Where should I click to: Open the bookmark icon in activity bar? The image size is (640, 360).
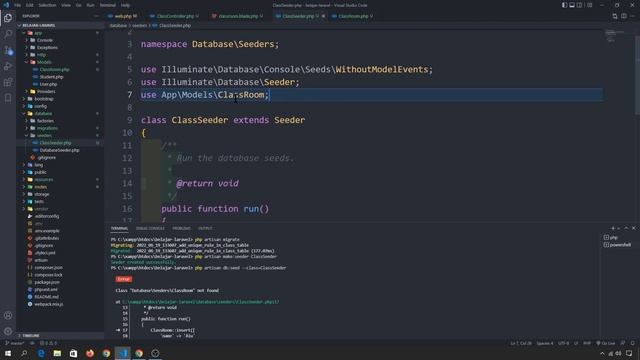click(x=8, y=98)
